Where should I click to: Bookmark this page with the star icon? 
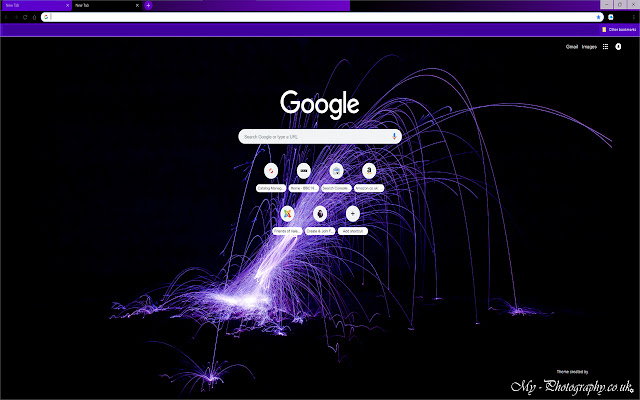click(x=598, y=17)
